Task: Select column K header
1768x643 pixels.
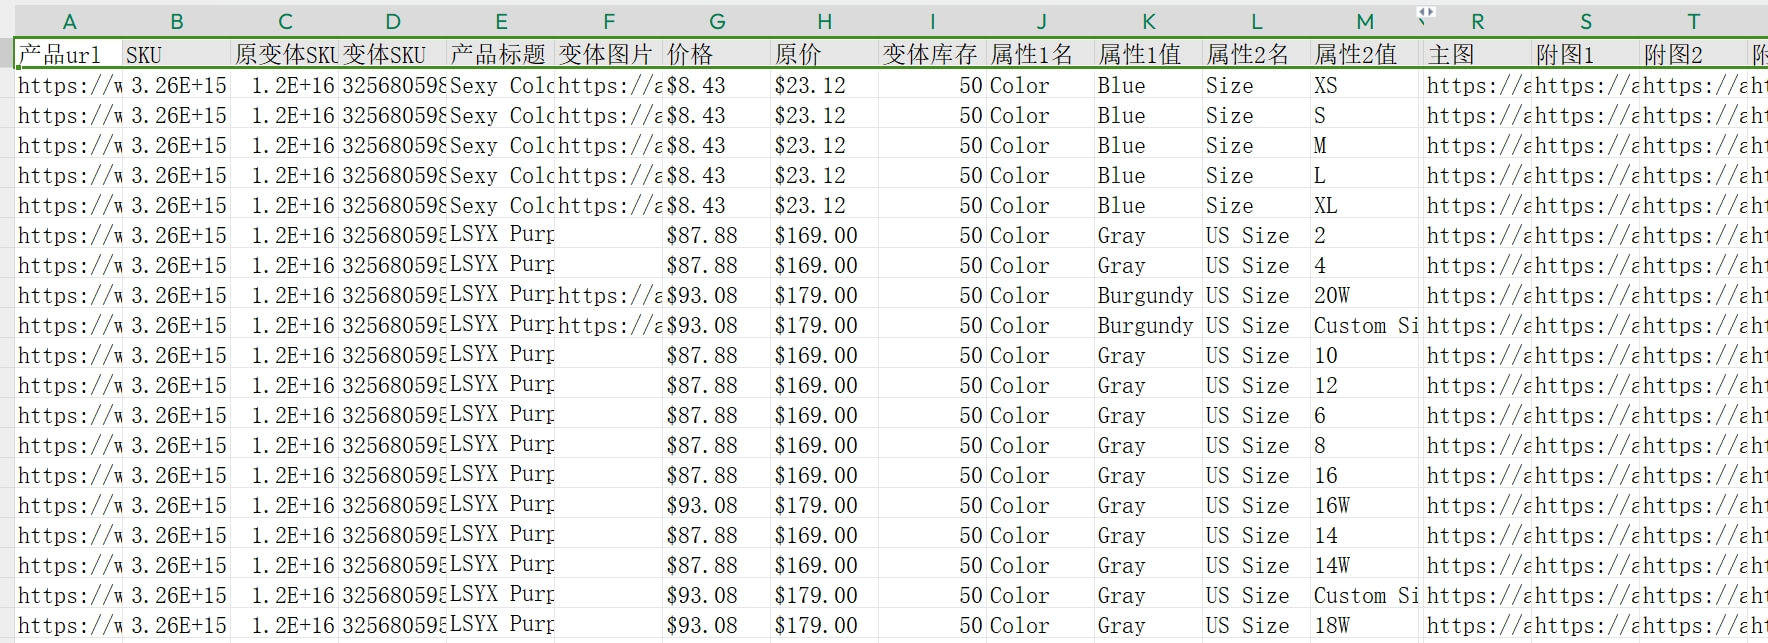Action: tap(1149, 21)
